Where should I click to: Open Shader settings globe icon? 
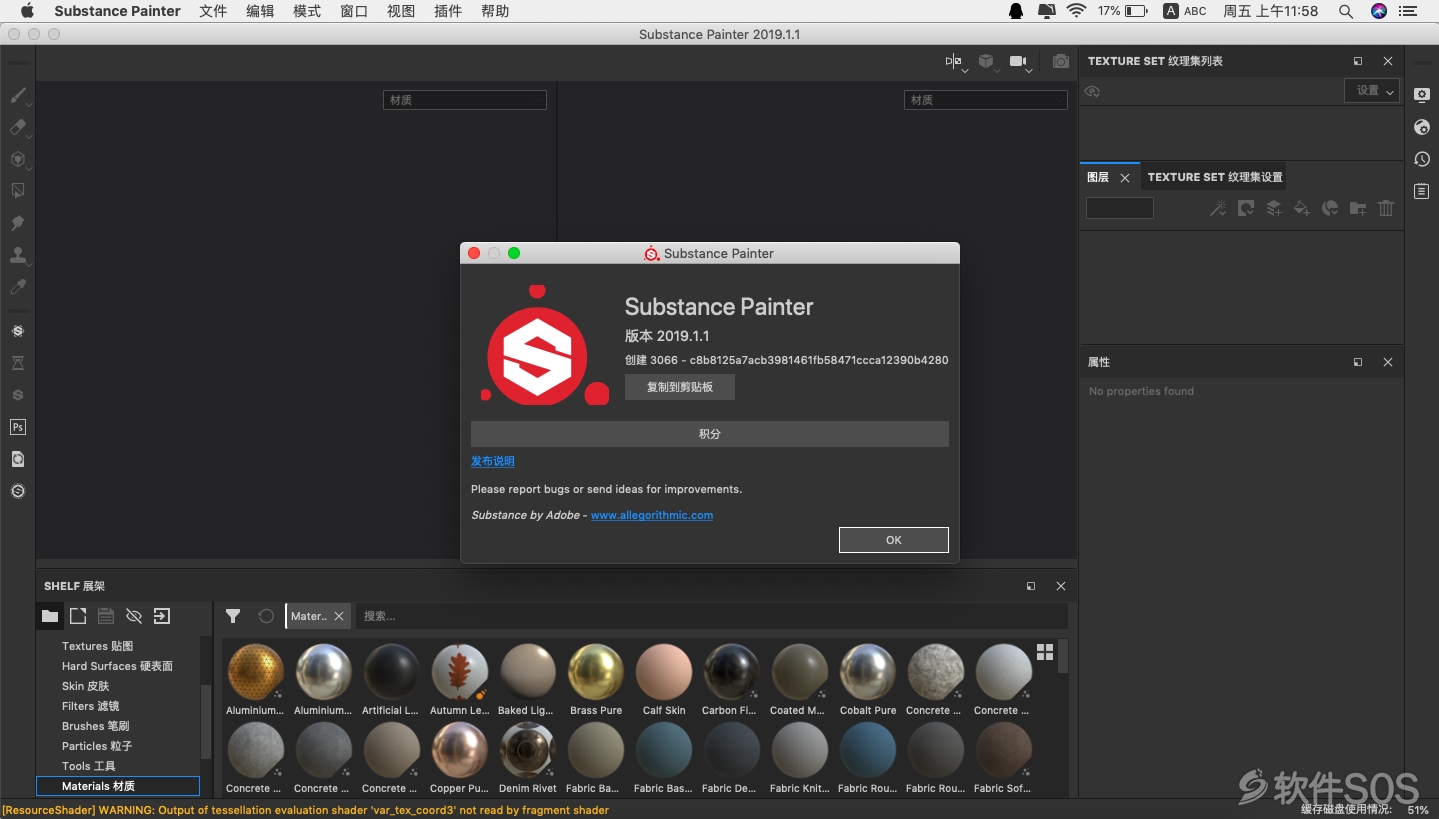(x=1422, y=127)
